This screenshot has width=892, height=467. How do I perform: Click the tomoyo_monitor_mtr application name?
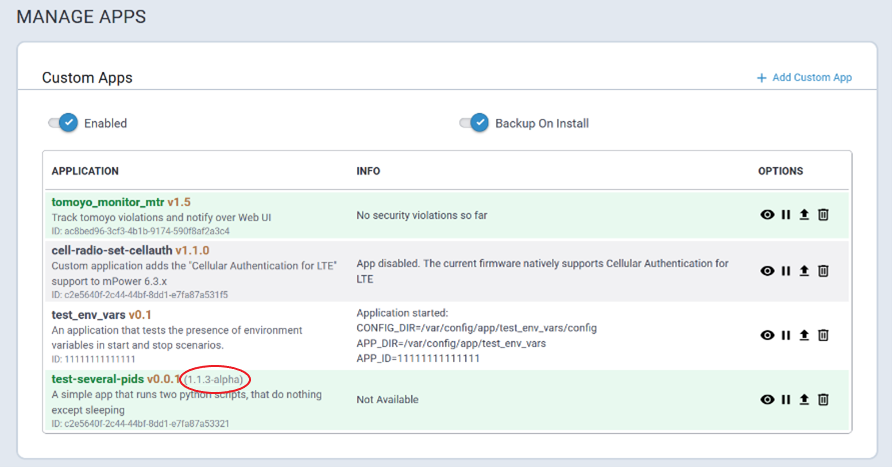[107, 202]
